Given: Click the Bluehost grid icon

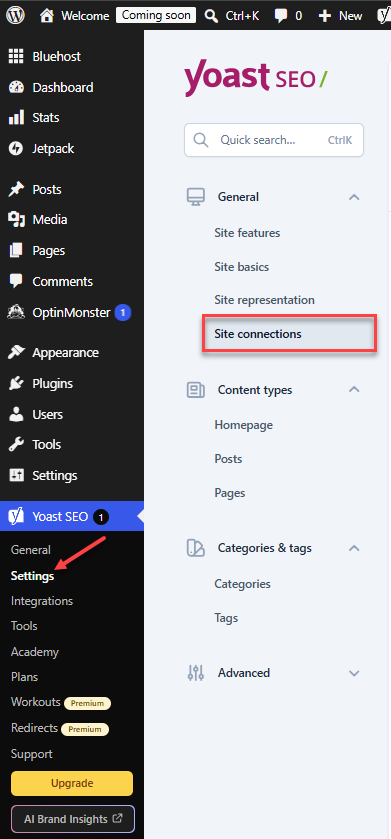Looking at the screenshot, I should pyautogui.click(x=17, y=56).
